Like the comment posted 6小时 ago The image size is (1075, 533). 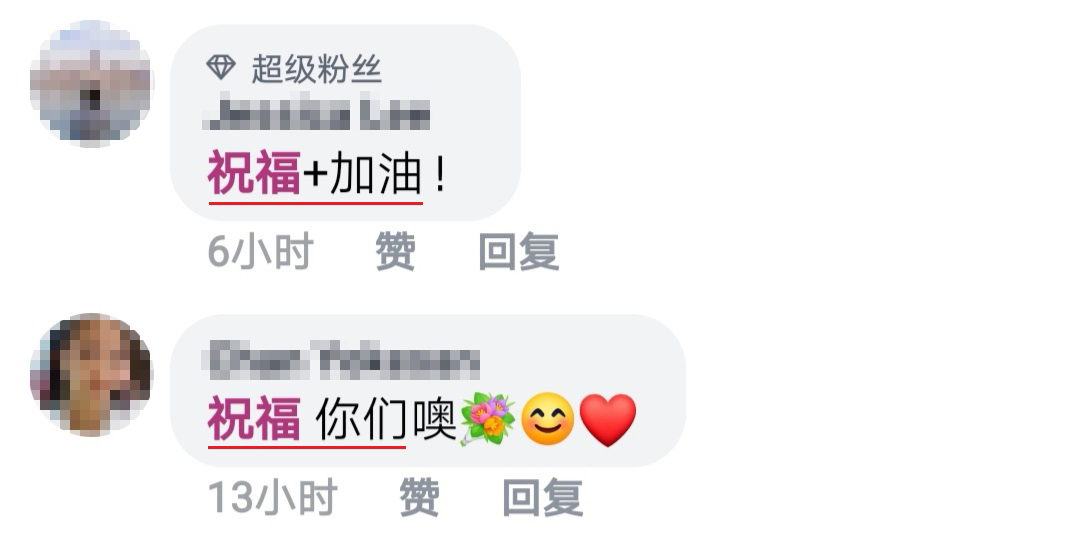coord(395,251)
